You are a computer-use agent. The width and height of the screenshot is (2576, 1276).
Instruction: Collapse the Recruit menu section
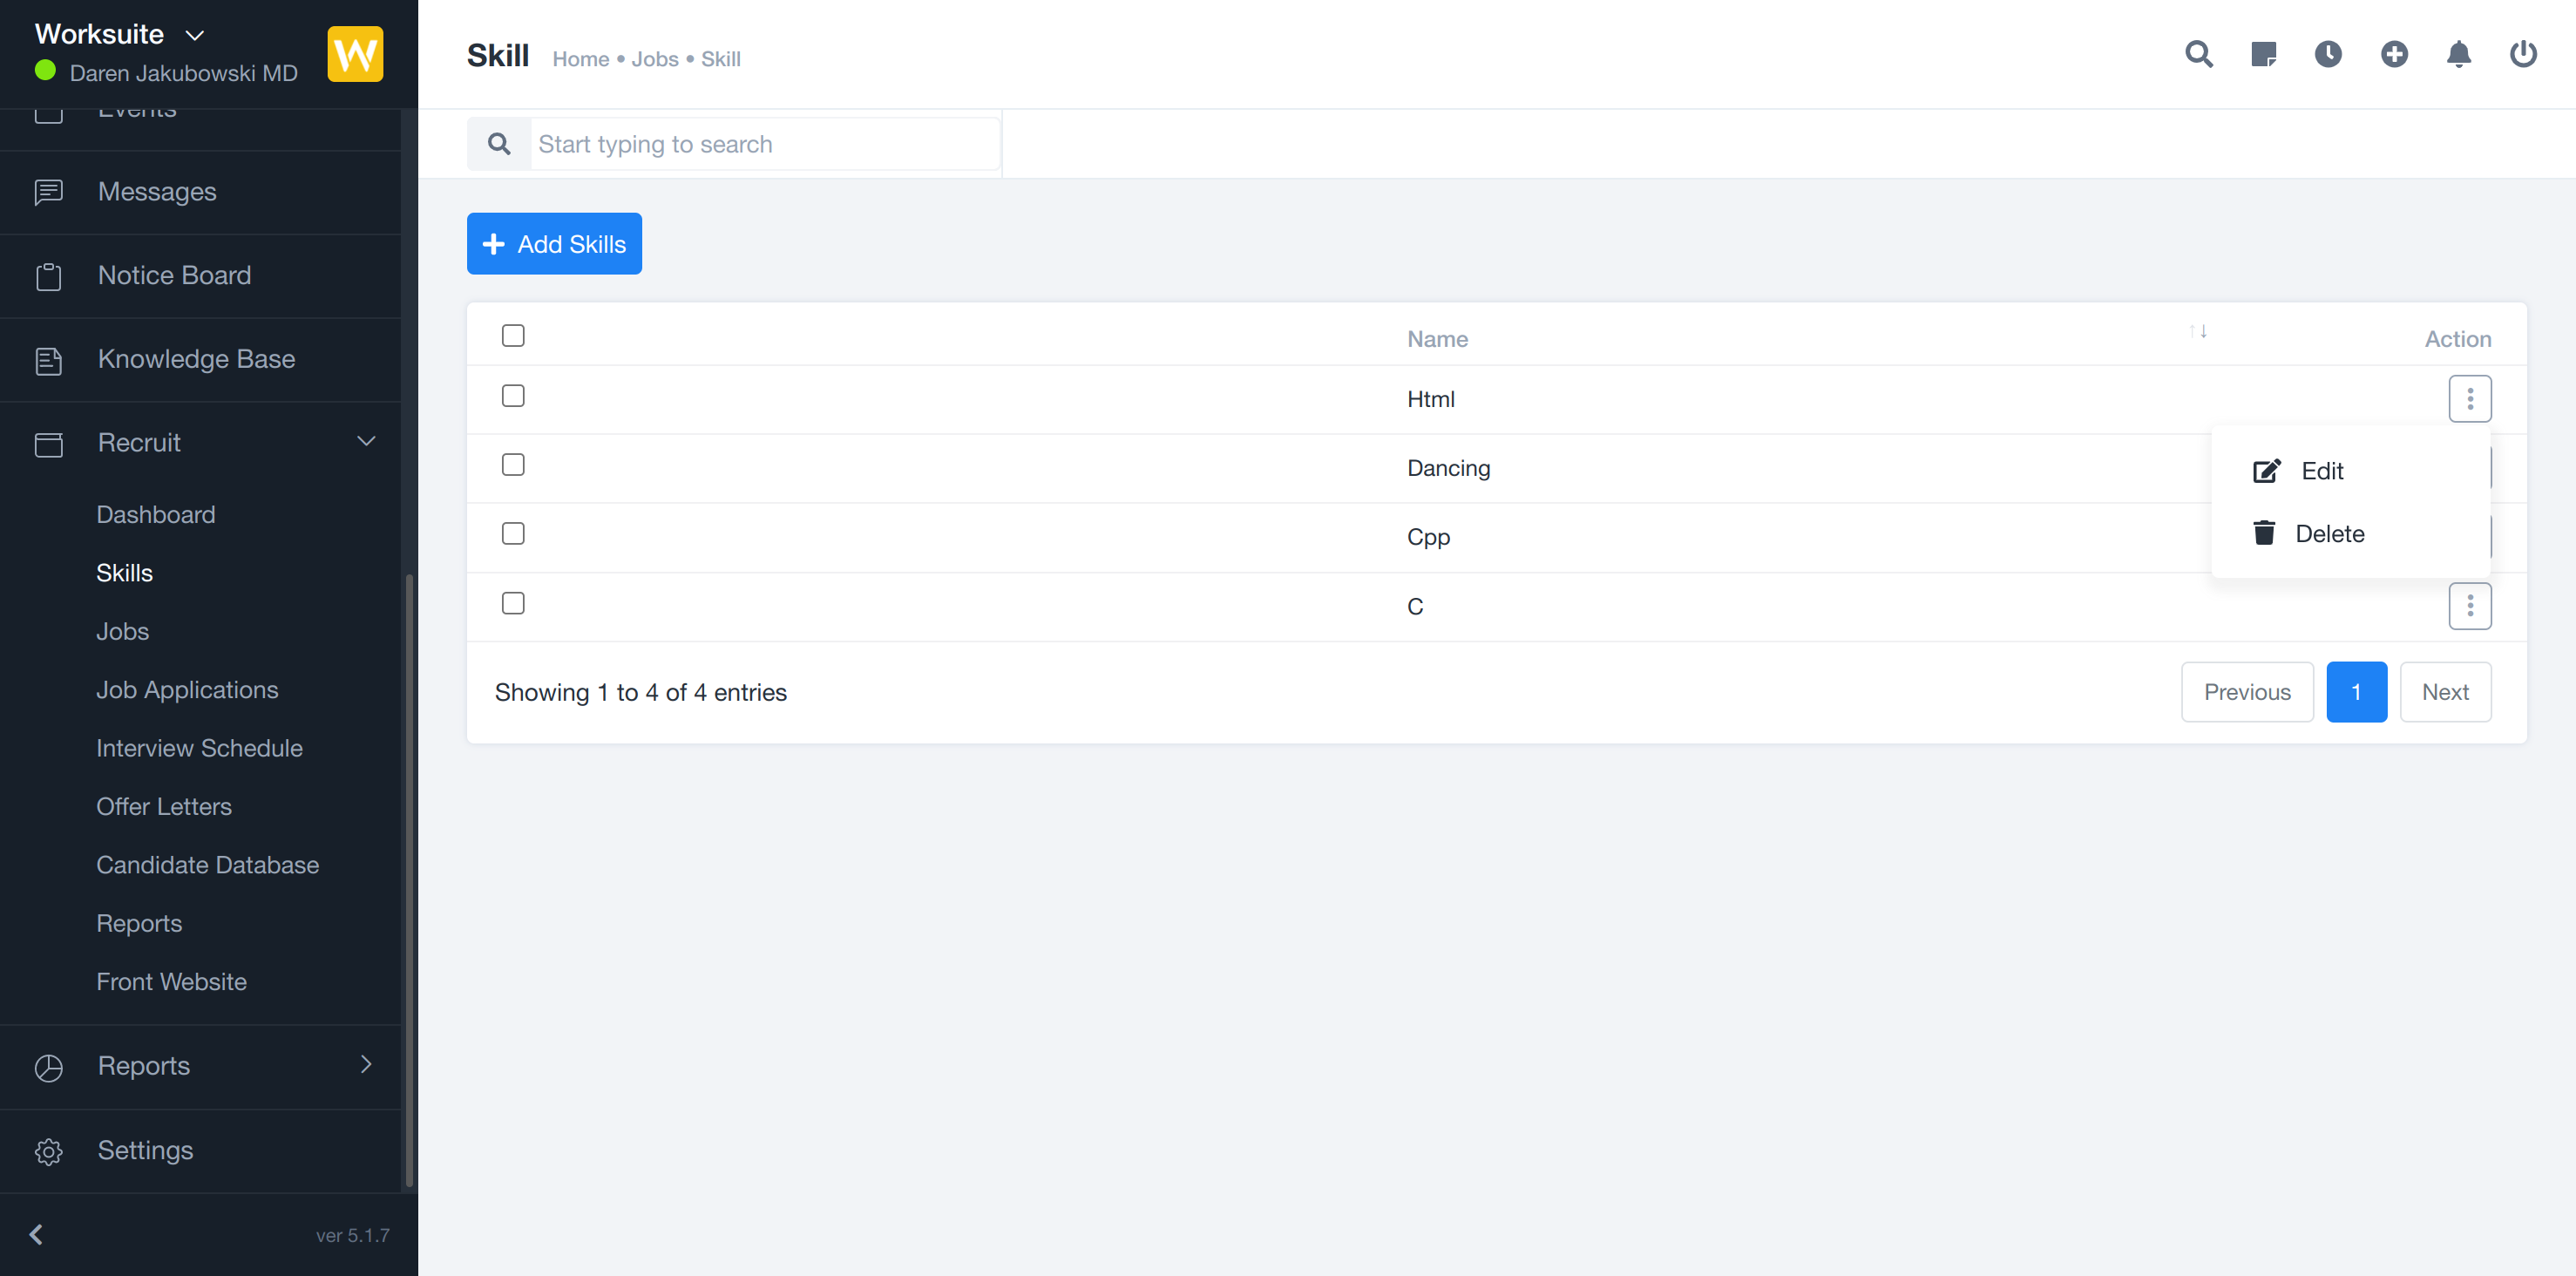[x=366, y=442]
